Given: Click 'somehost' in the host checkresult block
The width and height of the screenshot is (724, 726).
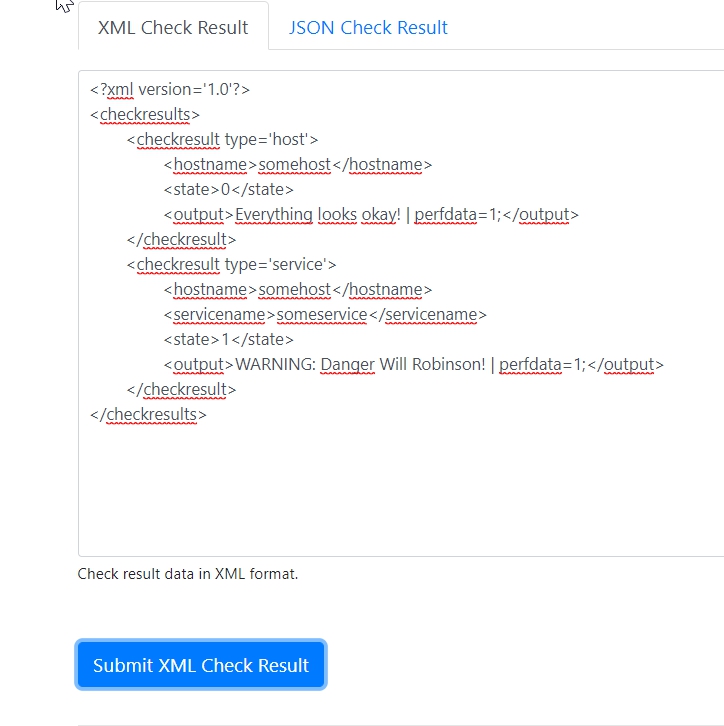Looking at the screenshot, I should point(295,165).
